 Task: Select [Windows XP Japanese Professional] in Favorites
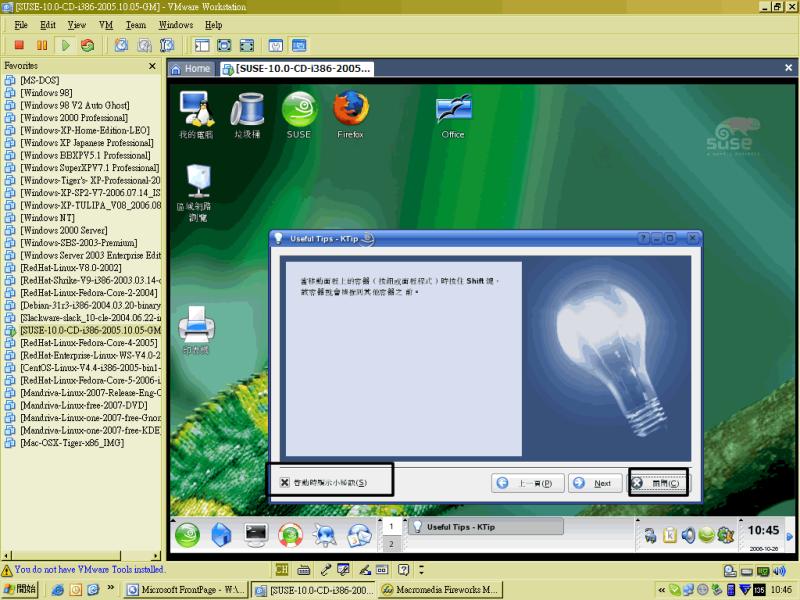87,143
